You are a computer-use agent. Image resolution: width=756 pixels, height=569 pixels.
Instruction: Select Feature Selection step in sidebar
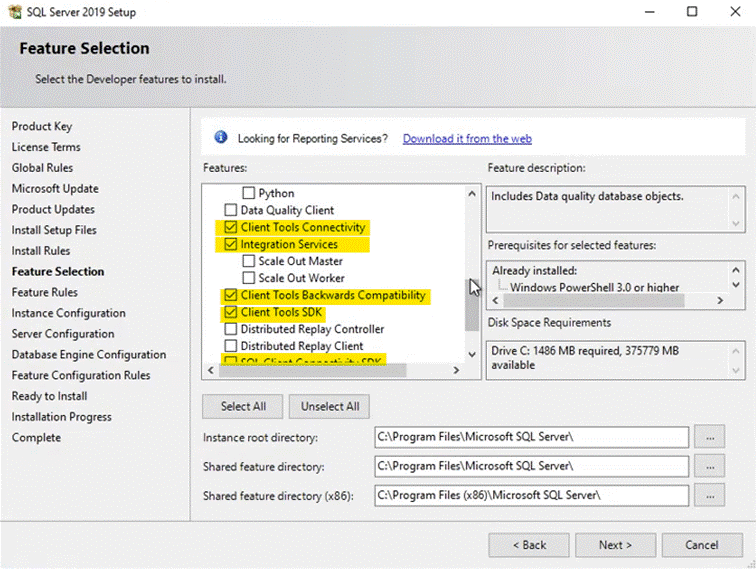click(x=58, y=271)
